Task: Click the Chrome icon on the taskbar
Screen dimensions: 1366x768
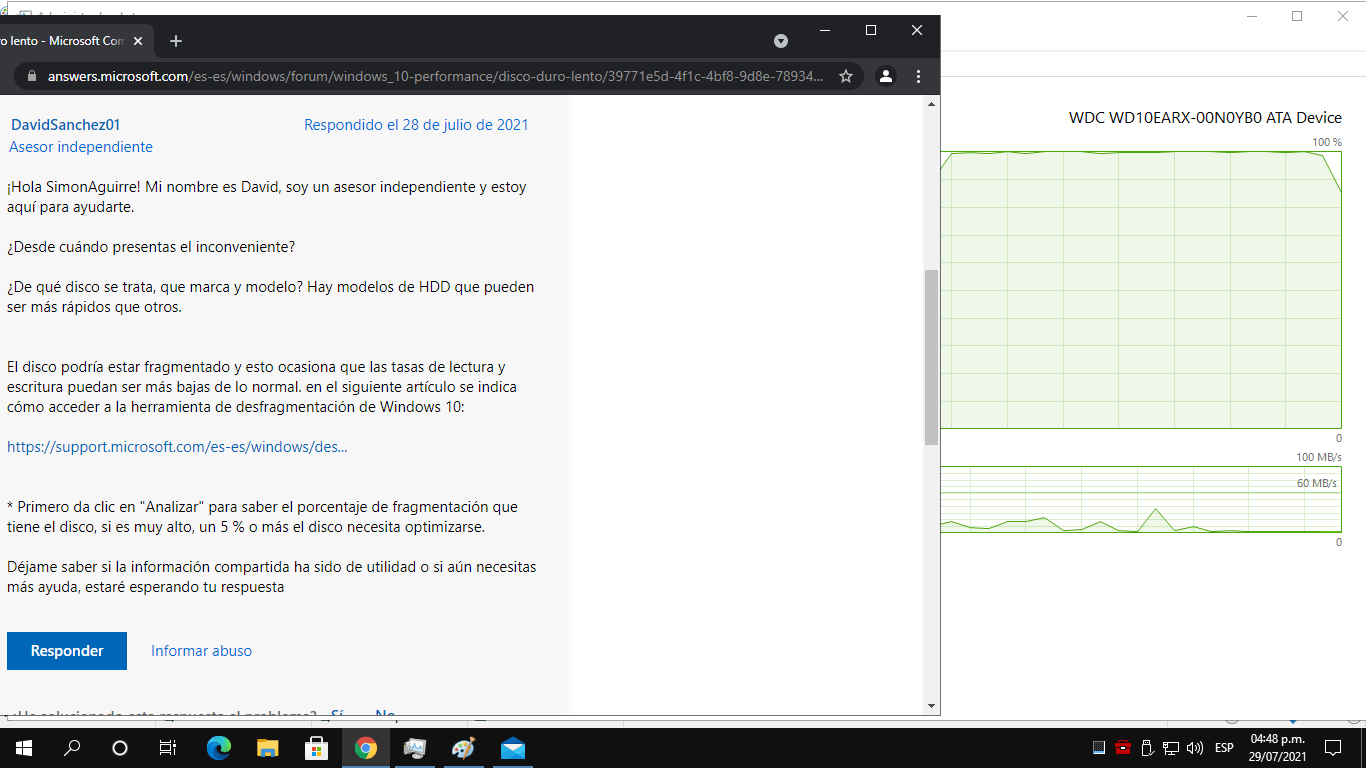Action: tap(365, 748)
